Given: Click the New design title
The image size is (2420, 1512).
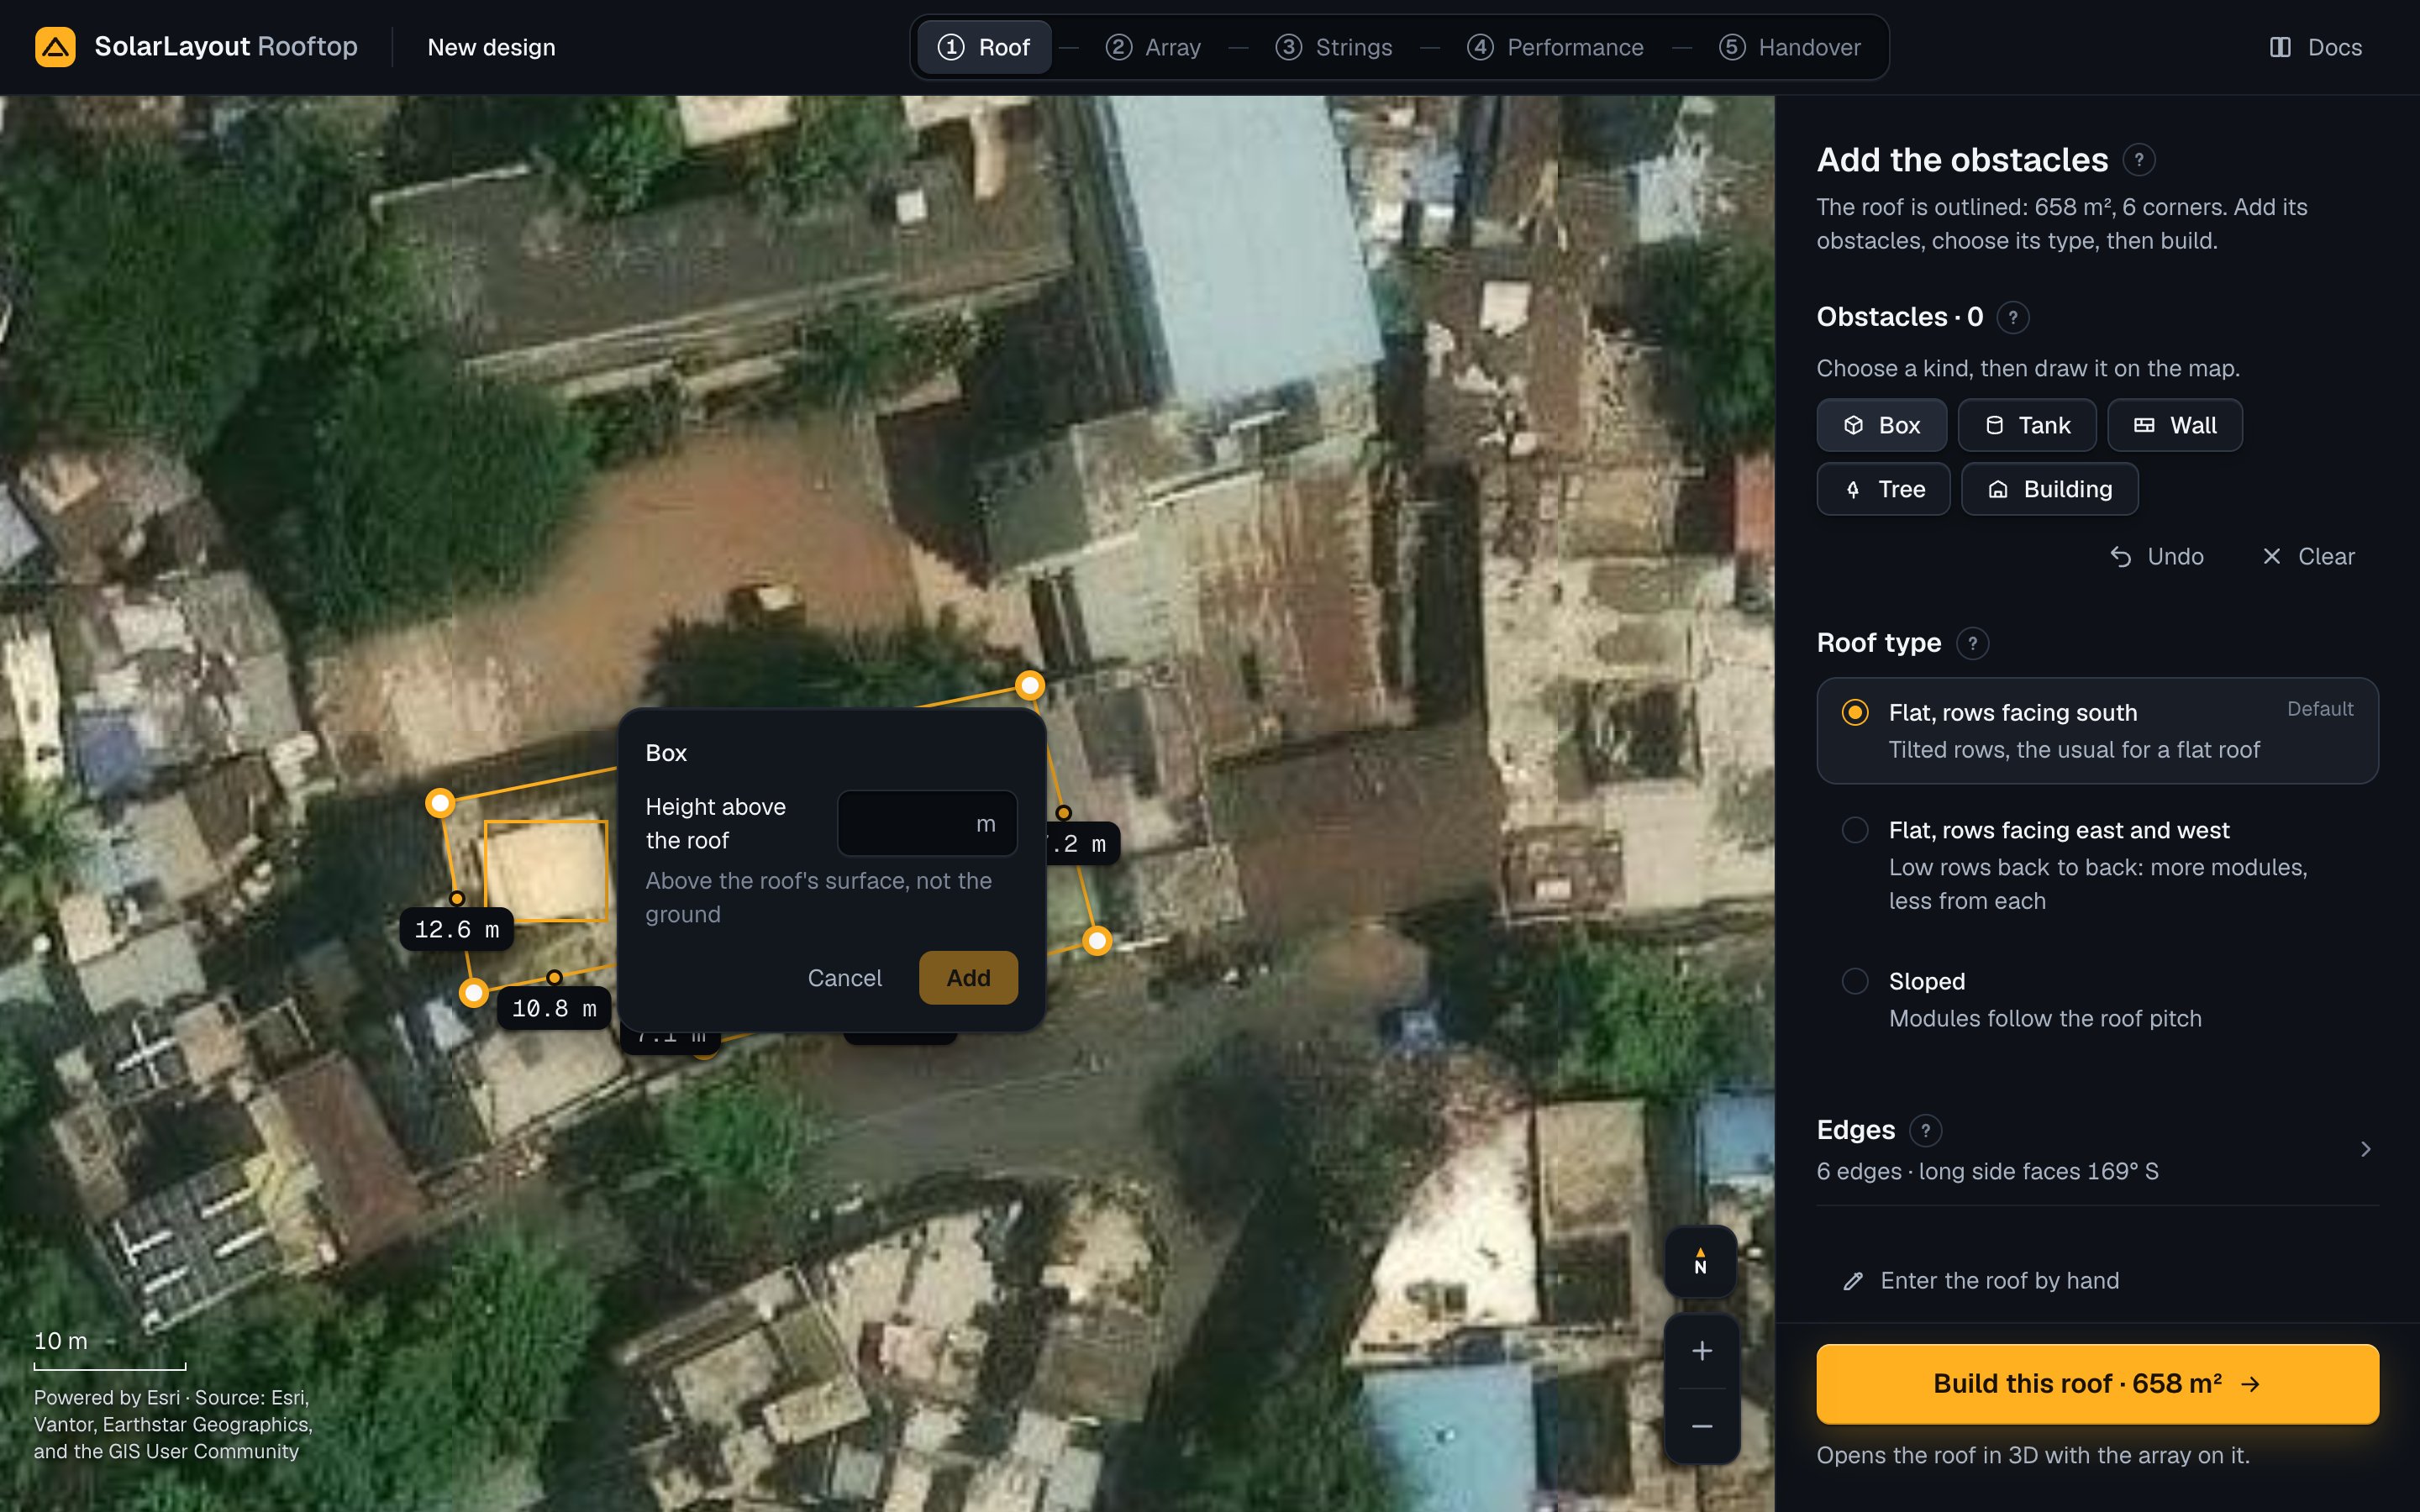Looking at the screenshot, I should tap(491, 47).
